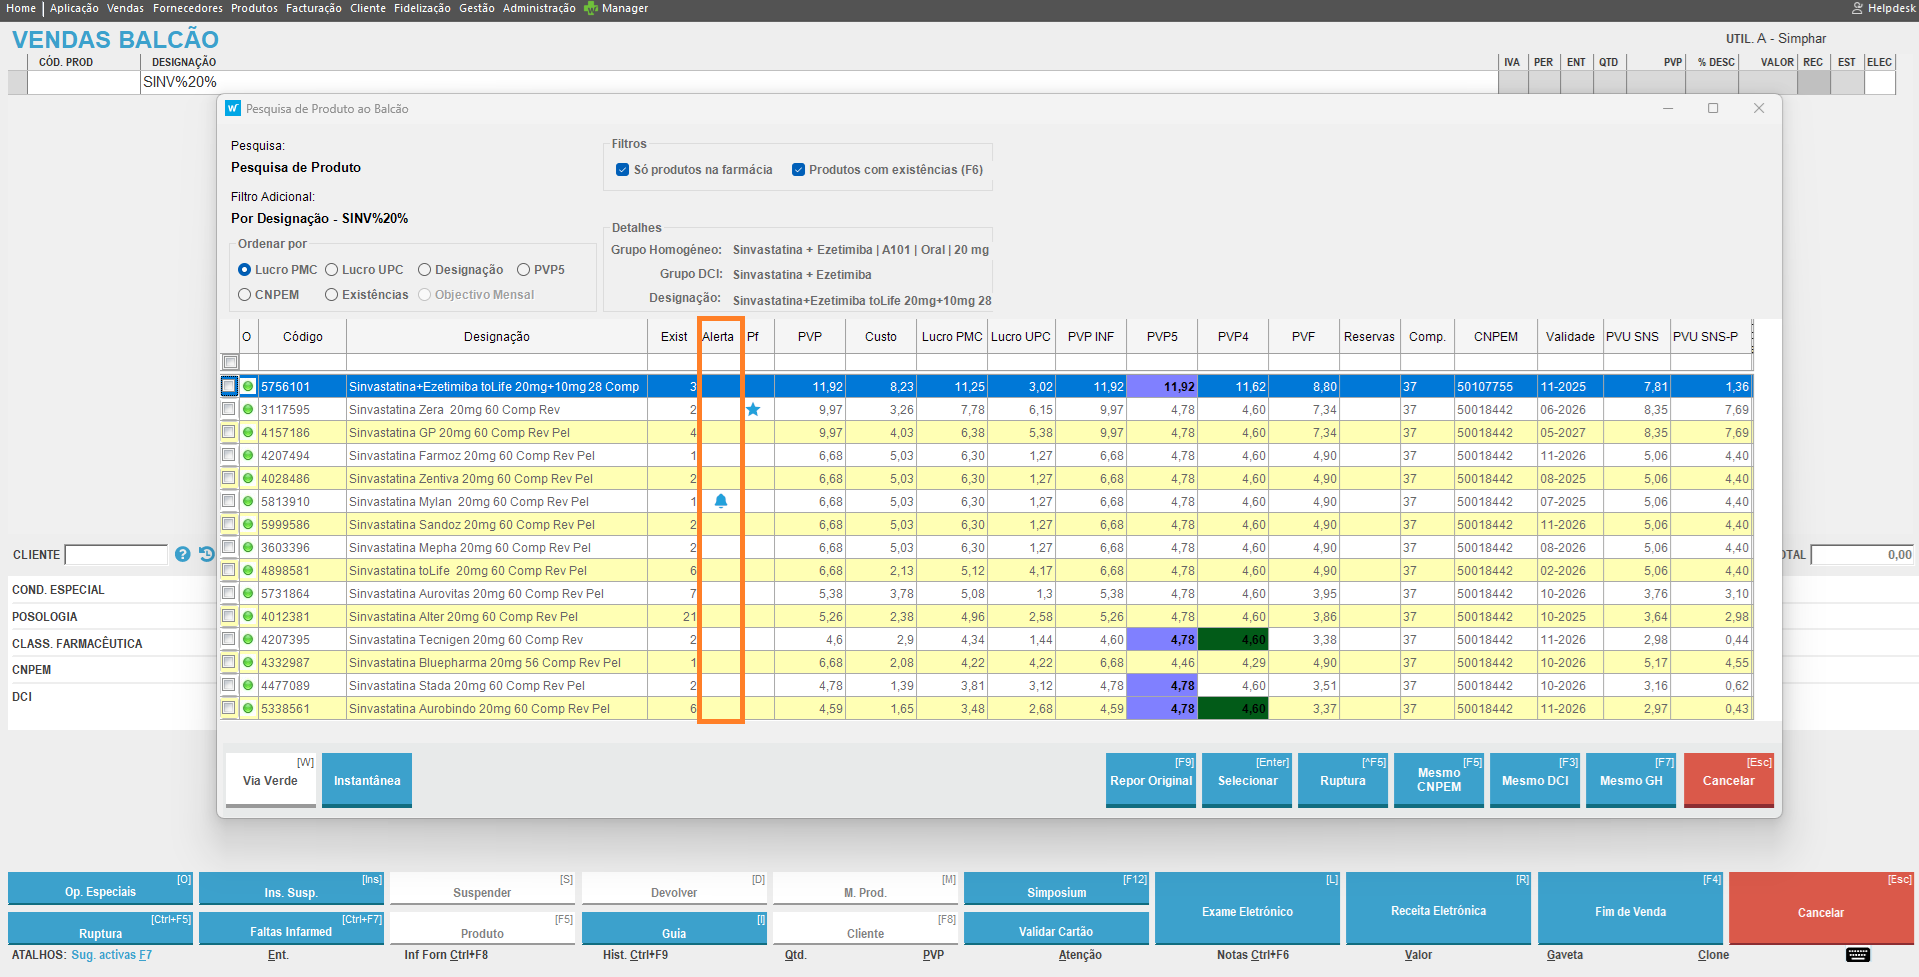This screenshot has width=1919, height=977.
Task: Click the highlighted purple PVP5 cell of first row
Action: pyautogui.click(x=1162, y=387)
